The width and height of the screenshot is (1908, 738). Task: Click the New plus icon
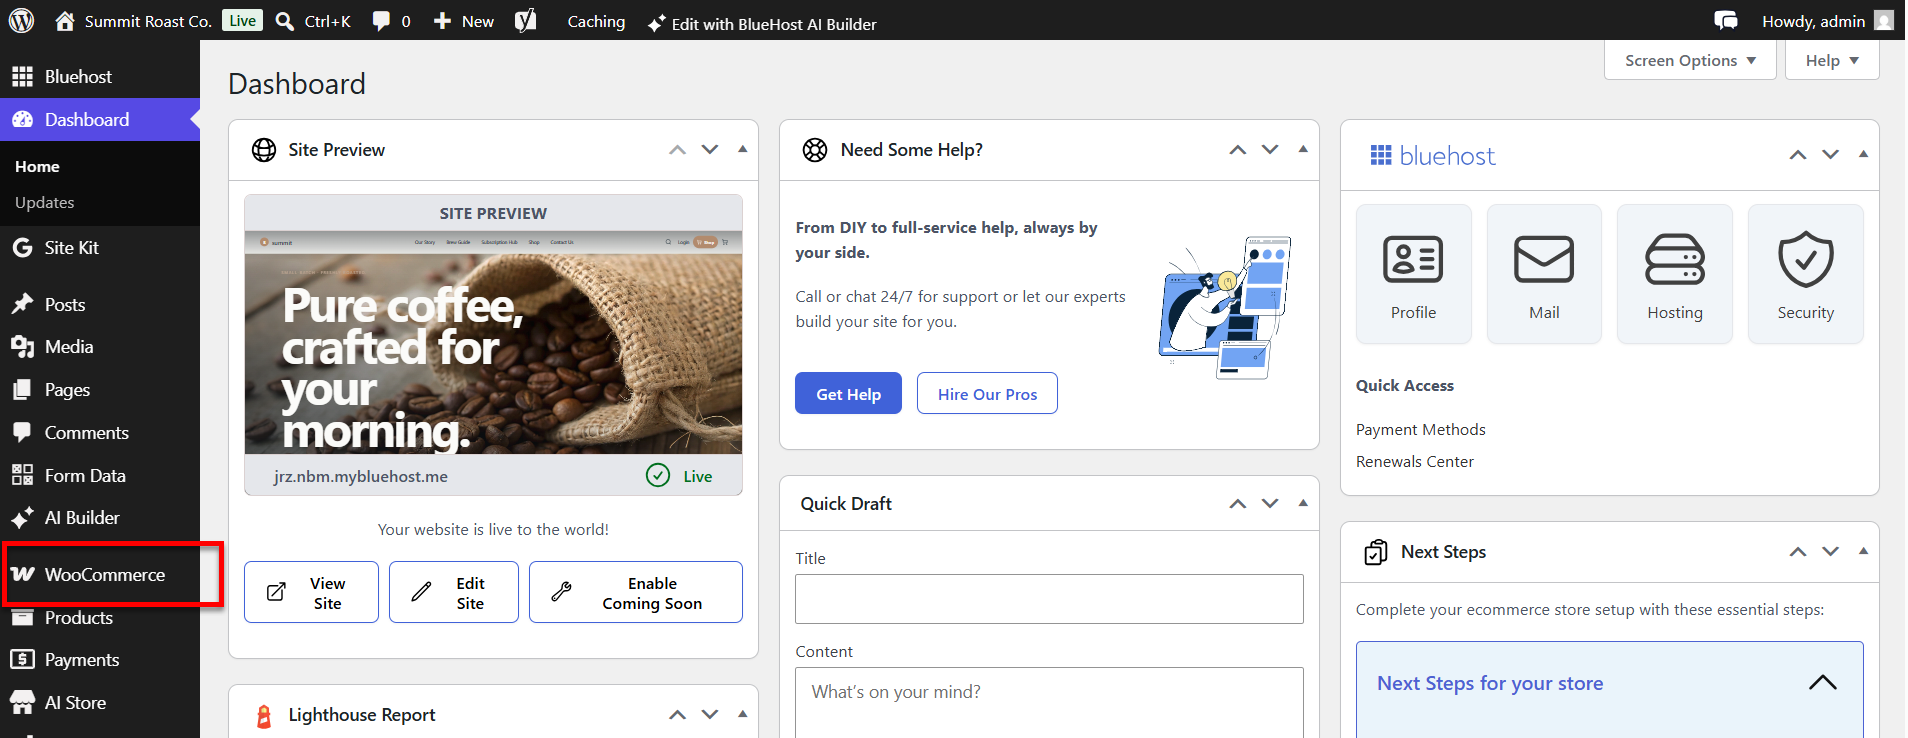click(442, 21)
